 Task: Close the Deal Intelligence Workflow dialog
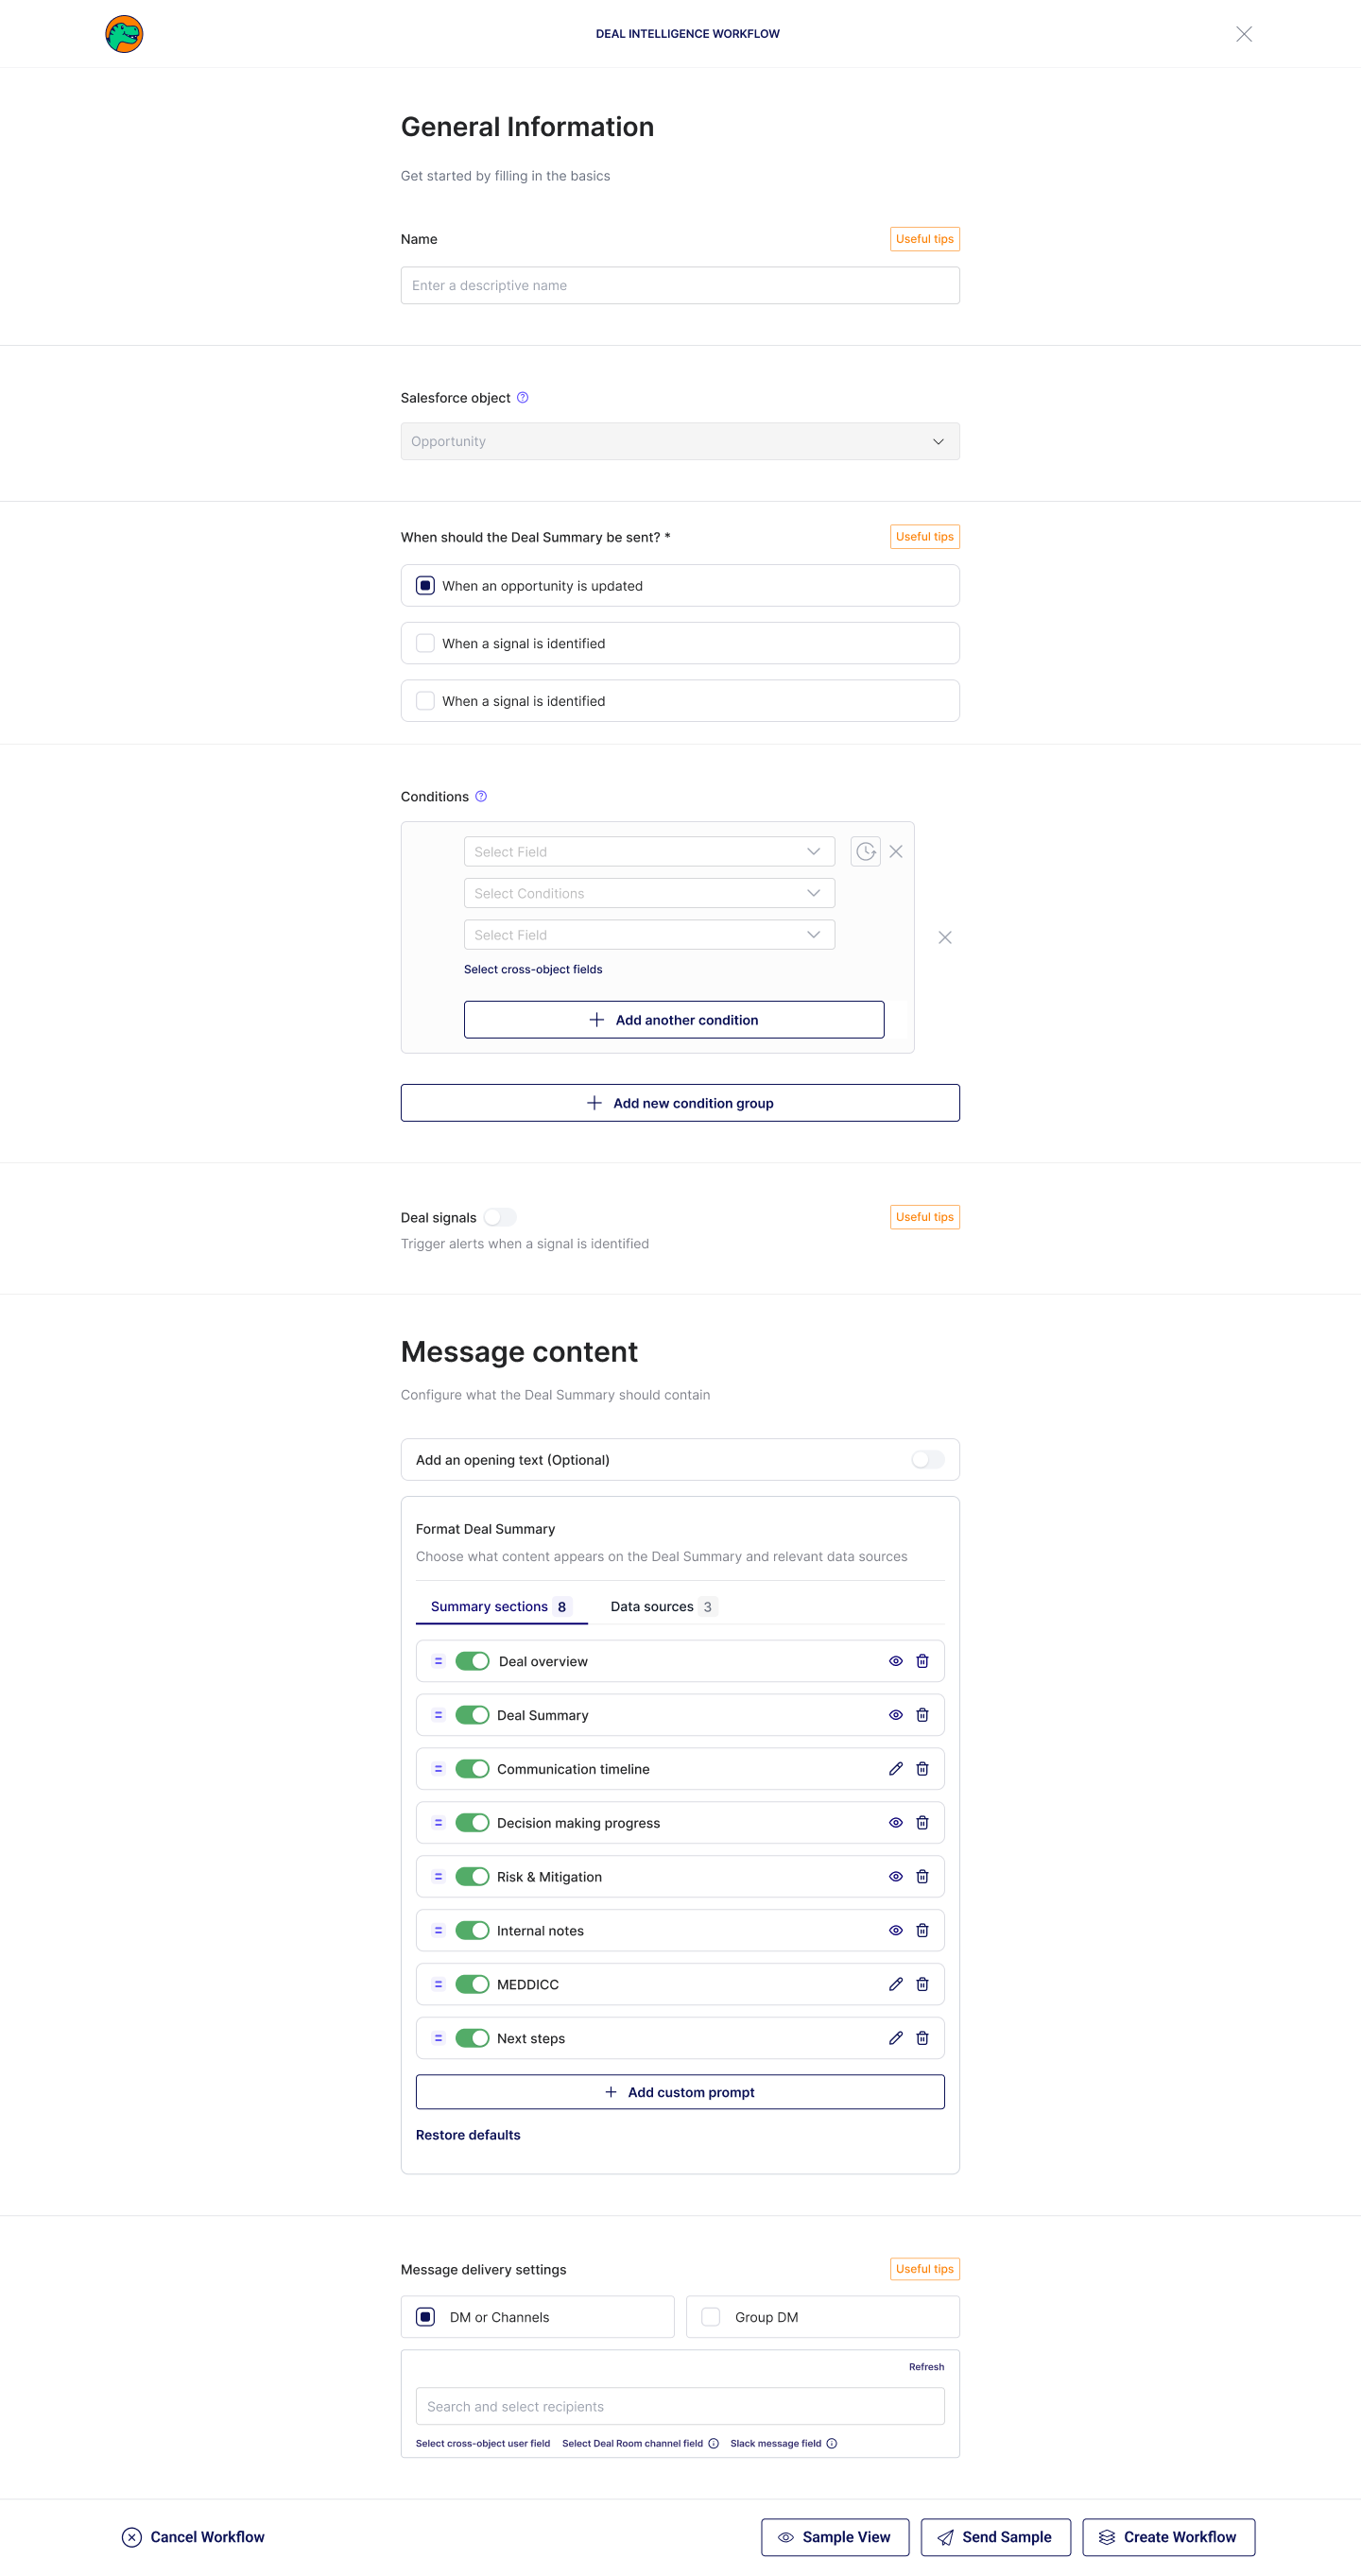tap(1243, 34)
